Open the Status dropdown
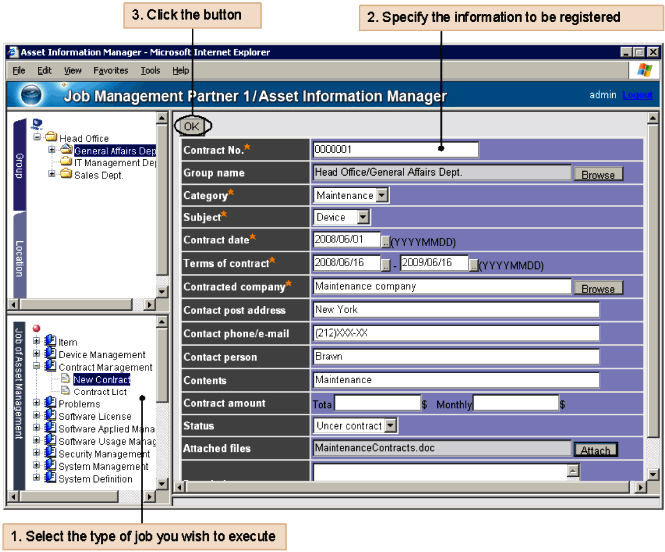Viewport: 665px width, 552px height. 390,426
